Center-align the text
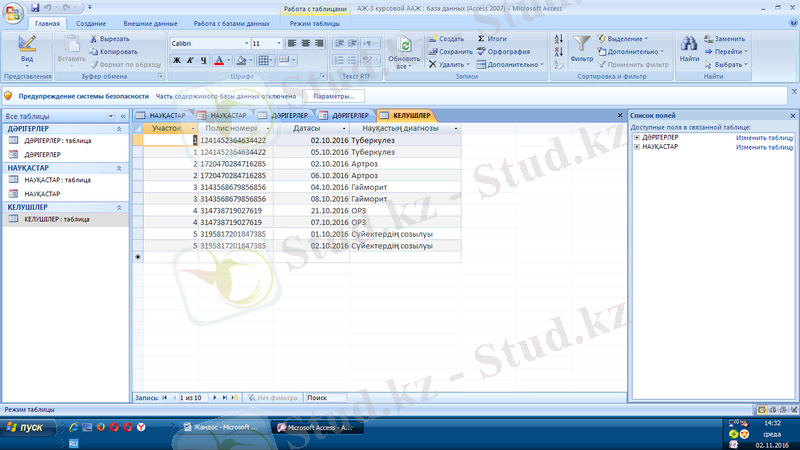The height and width of the screenshot is (450, 800). pos(305,44)
